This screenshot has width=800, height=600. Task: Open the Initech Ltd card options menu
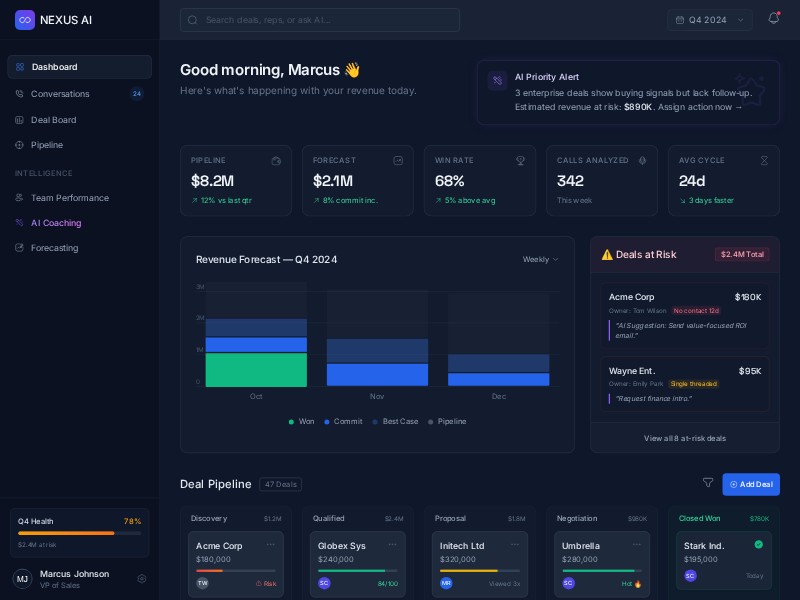(x=514, y=545)
